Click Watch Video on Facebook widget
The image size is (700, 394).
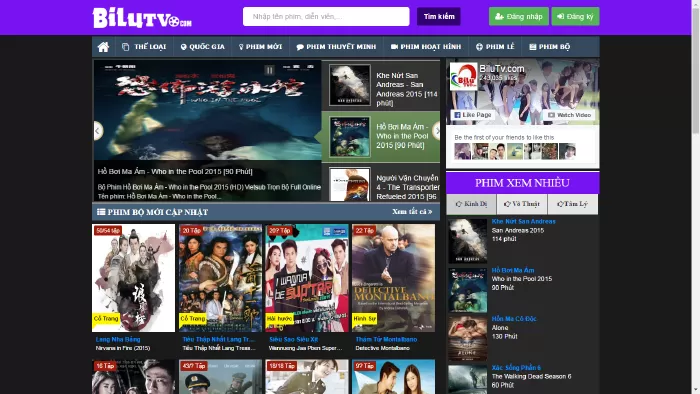(x=569, y=115)
